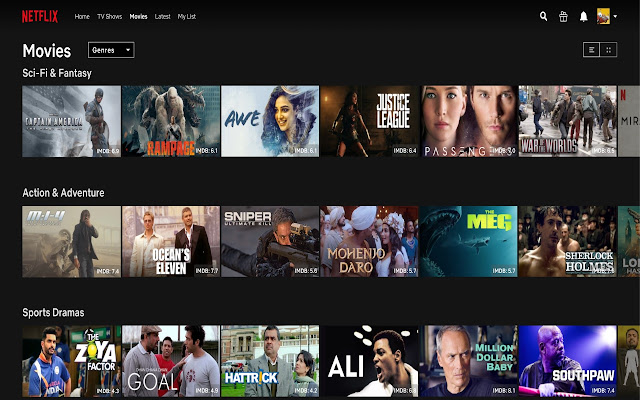This screenshot has width=640, height=400.
Task: Open the Rampage movie thumbnail
Action: [171, 121]
